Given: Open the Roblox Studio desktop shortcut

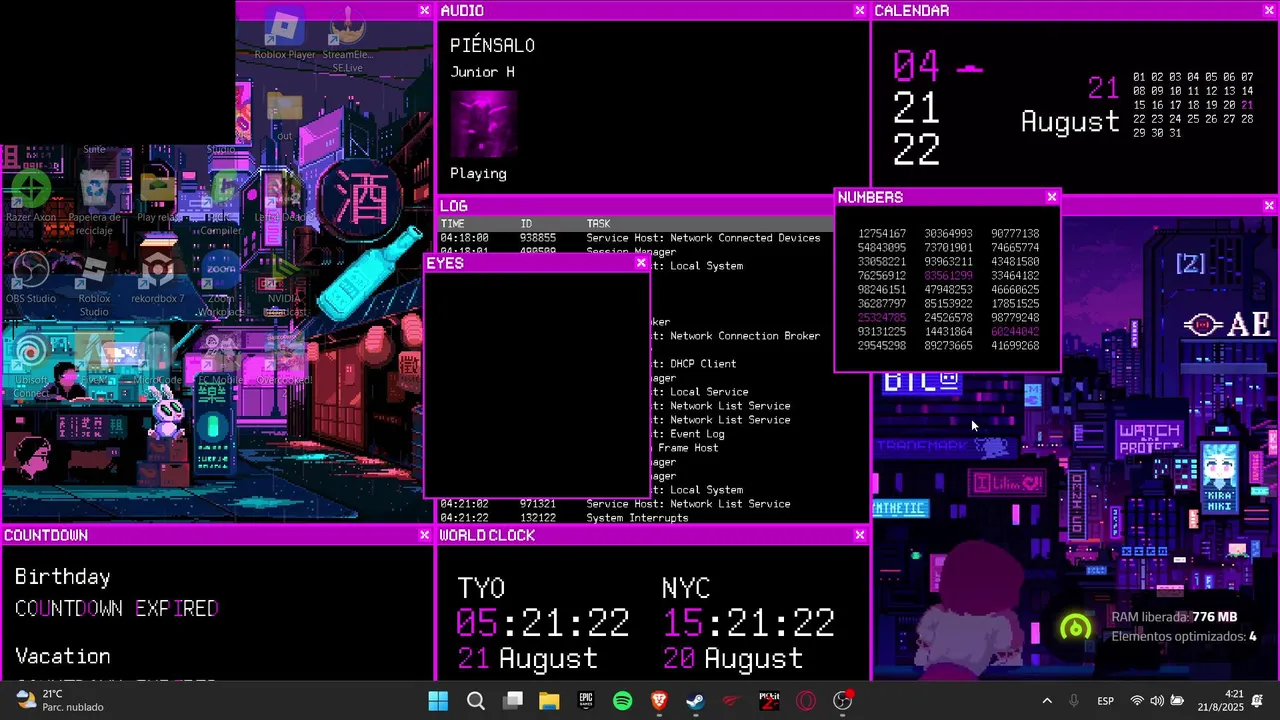Looking at the screenshot, I should [x=94, y=283].
